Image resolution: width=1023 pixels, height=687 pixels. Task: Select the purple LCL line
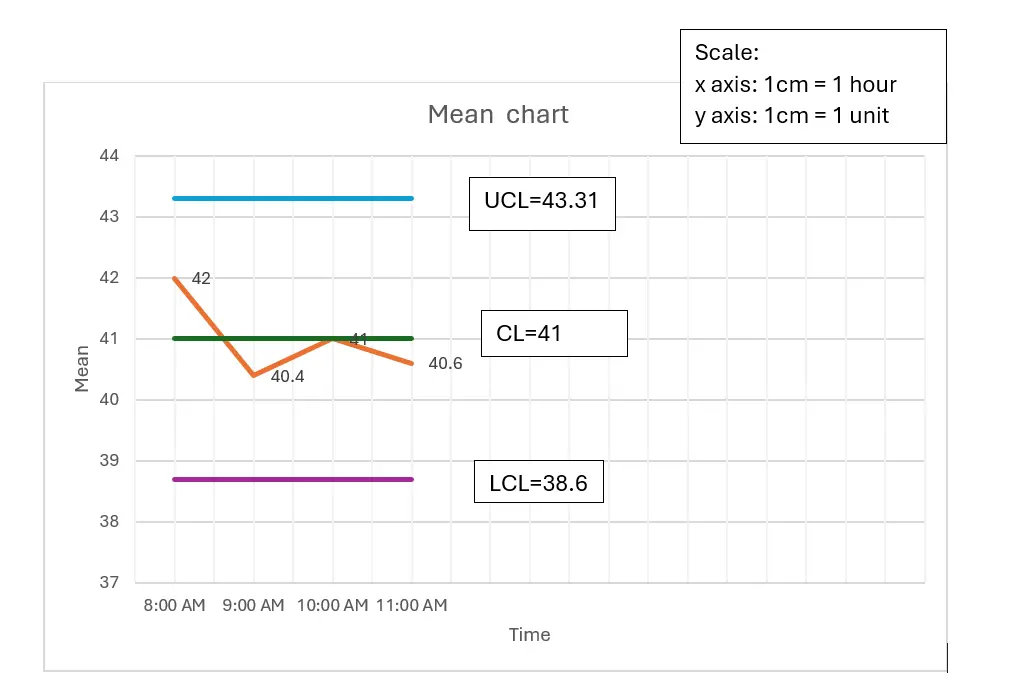tap(293, 479)
